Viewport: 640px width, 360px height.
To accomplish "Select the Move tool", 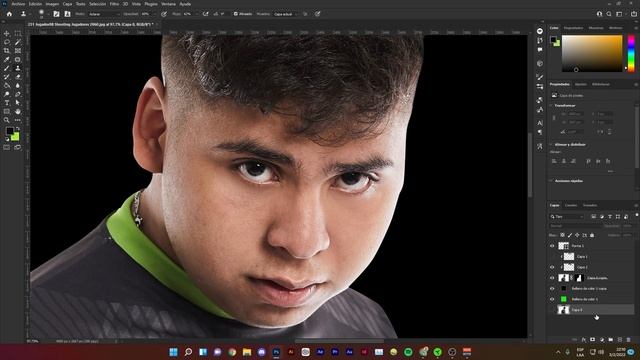I will click(7, 33).
